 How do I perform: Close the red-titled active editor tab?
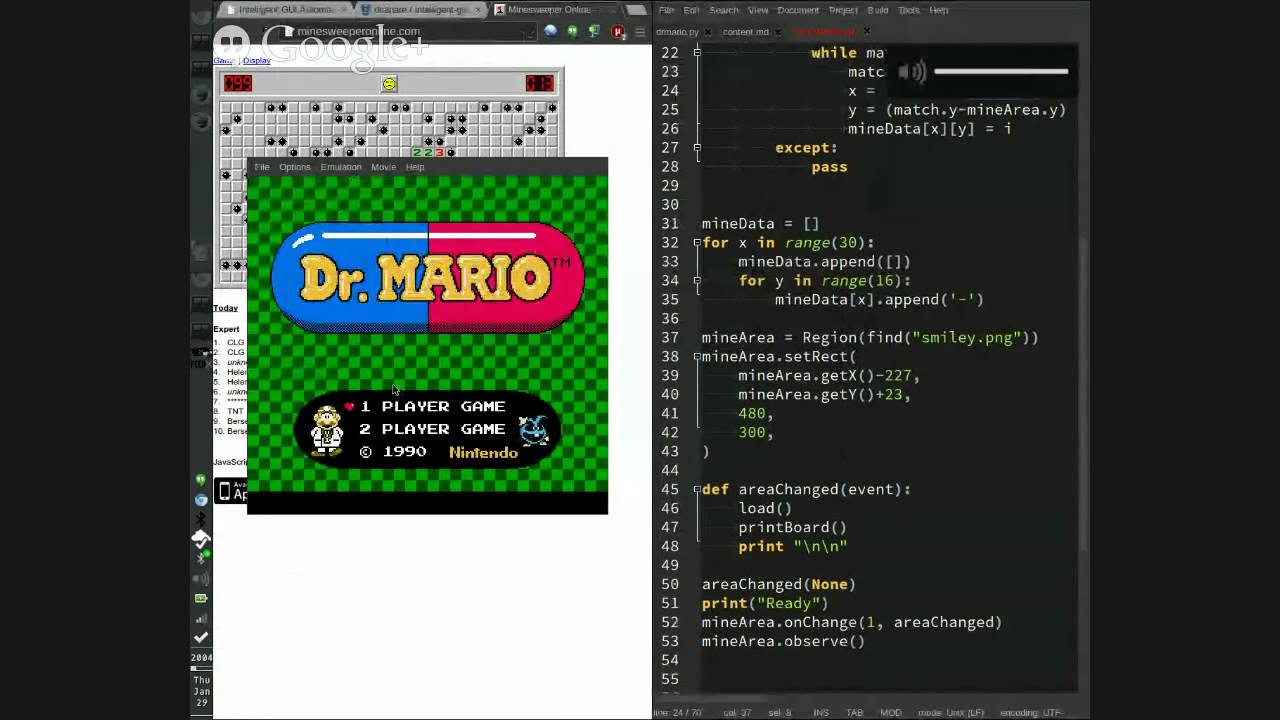(x=867, y=32)
